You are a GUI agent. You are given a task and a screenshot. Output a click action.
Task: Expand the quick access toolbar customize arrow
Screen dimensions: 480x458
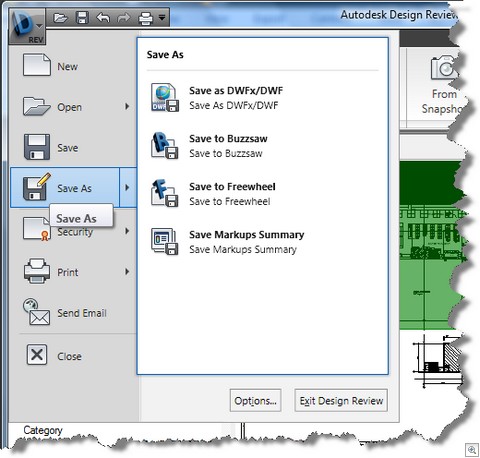[162, 17]
